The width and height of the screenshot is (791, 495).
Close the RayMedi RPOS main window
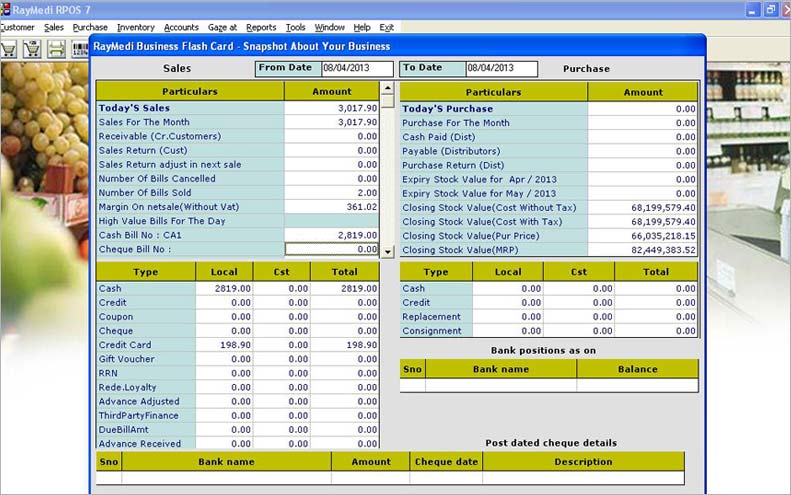pos(779,9)
